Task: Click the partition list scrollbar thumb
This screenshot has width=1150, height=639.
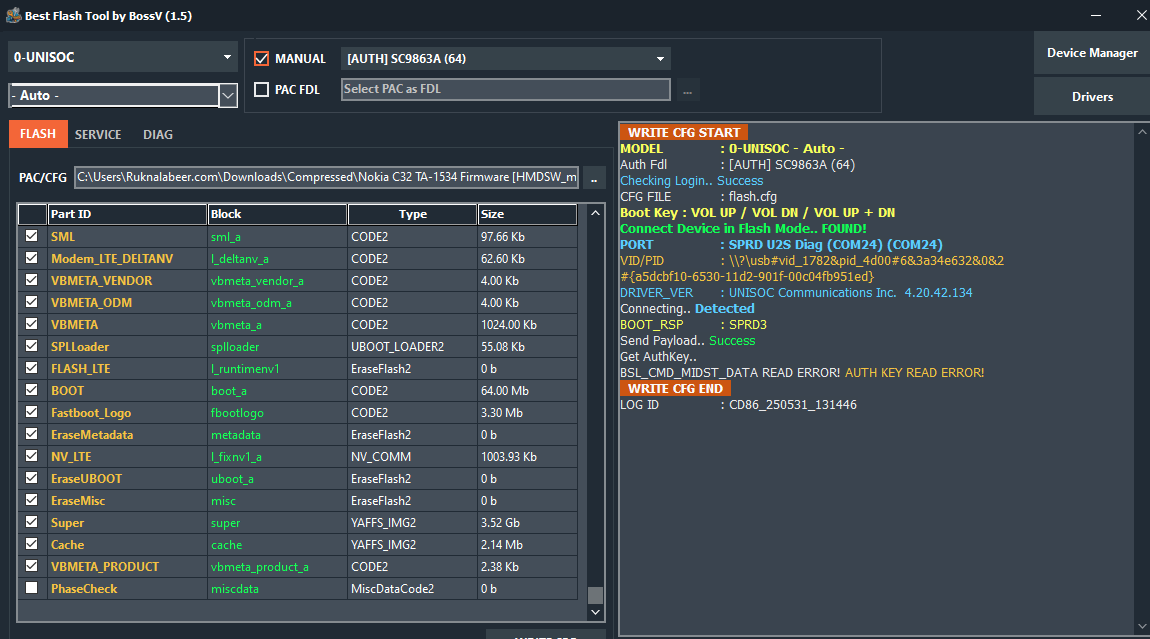Action: [596, 595]
